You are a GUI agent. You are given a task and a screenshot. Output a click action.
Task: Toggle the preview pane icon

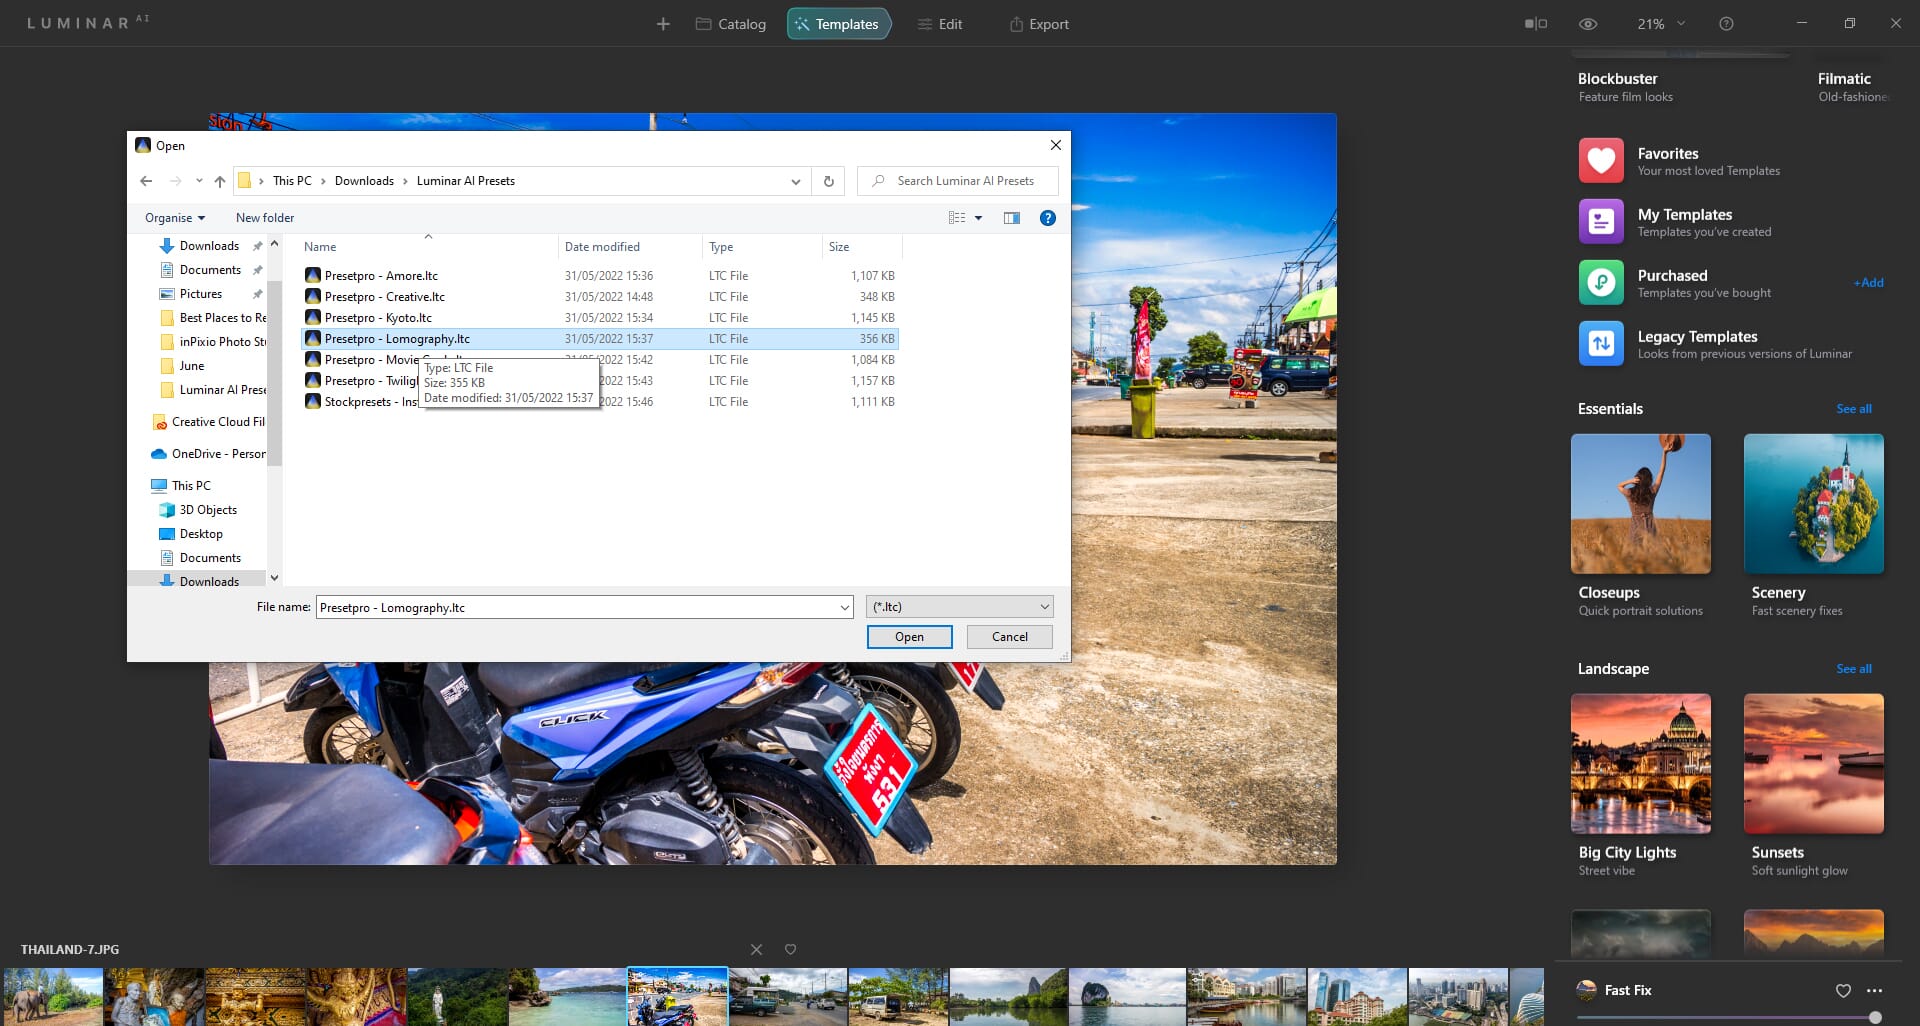pyautogui.click(x=1012, y=218)
